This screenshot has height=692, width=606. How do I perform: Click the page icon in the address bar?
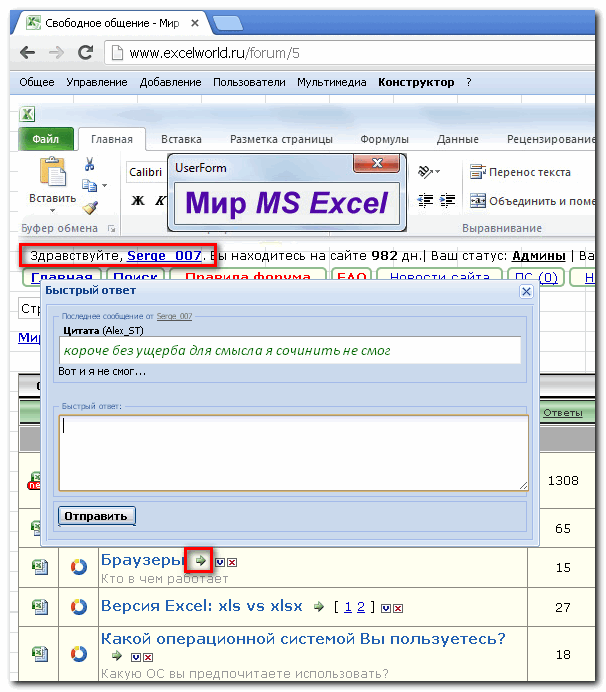[x=117, y=53]
